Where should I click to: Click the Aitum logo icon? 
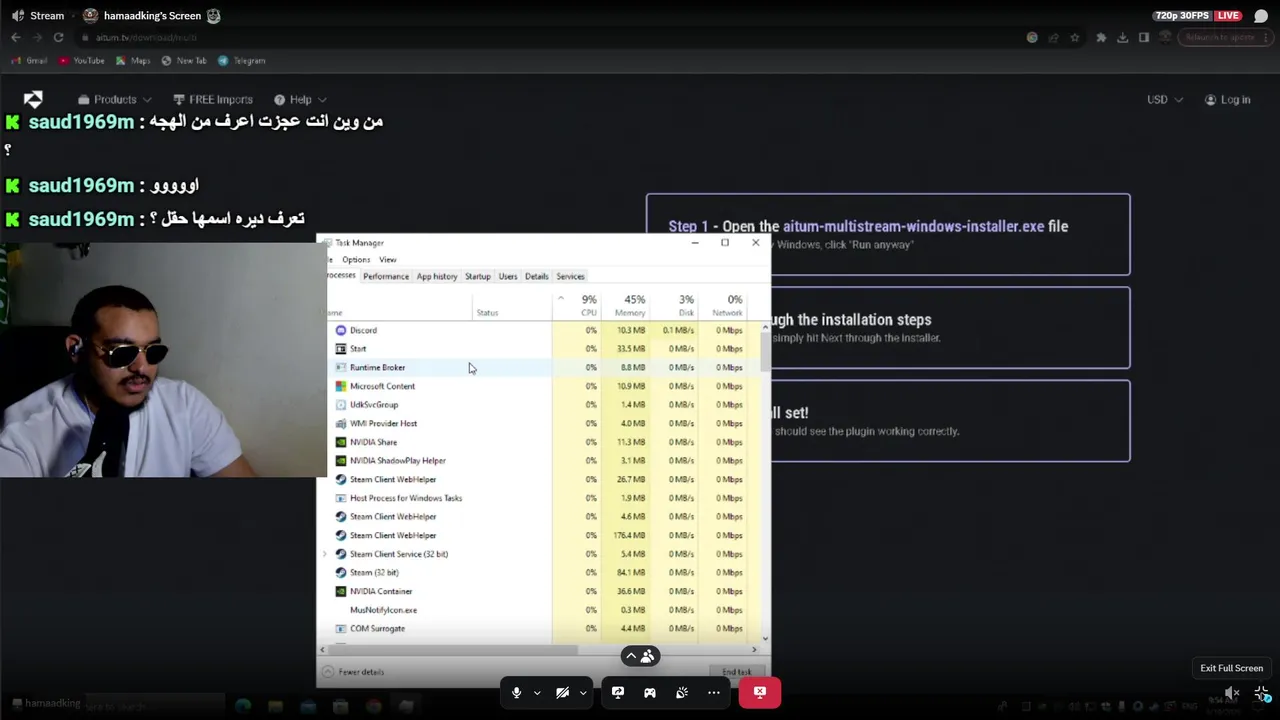tap(33, 99)
